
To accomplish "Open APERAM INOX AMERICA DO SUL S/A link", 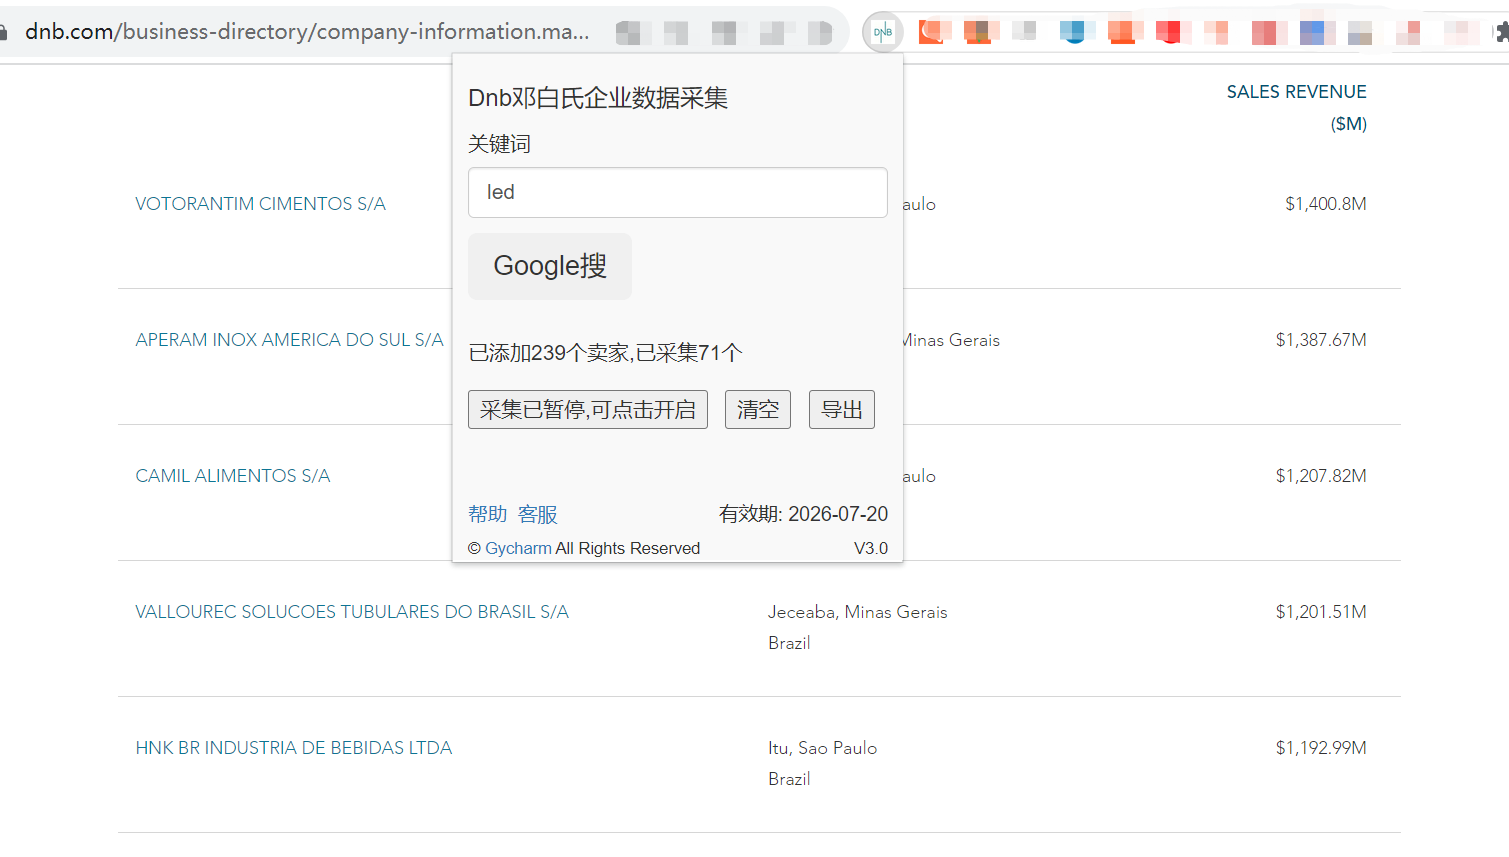I will tap(290, 340).
